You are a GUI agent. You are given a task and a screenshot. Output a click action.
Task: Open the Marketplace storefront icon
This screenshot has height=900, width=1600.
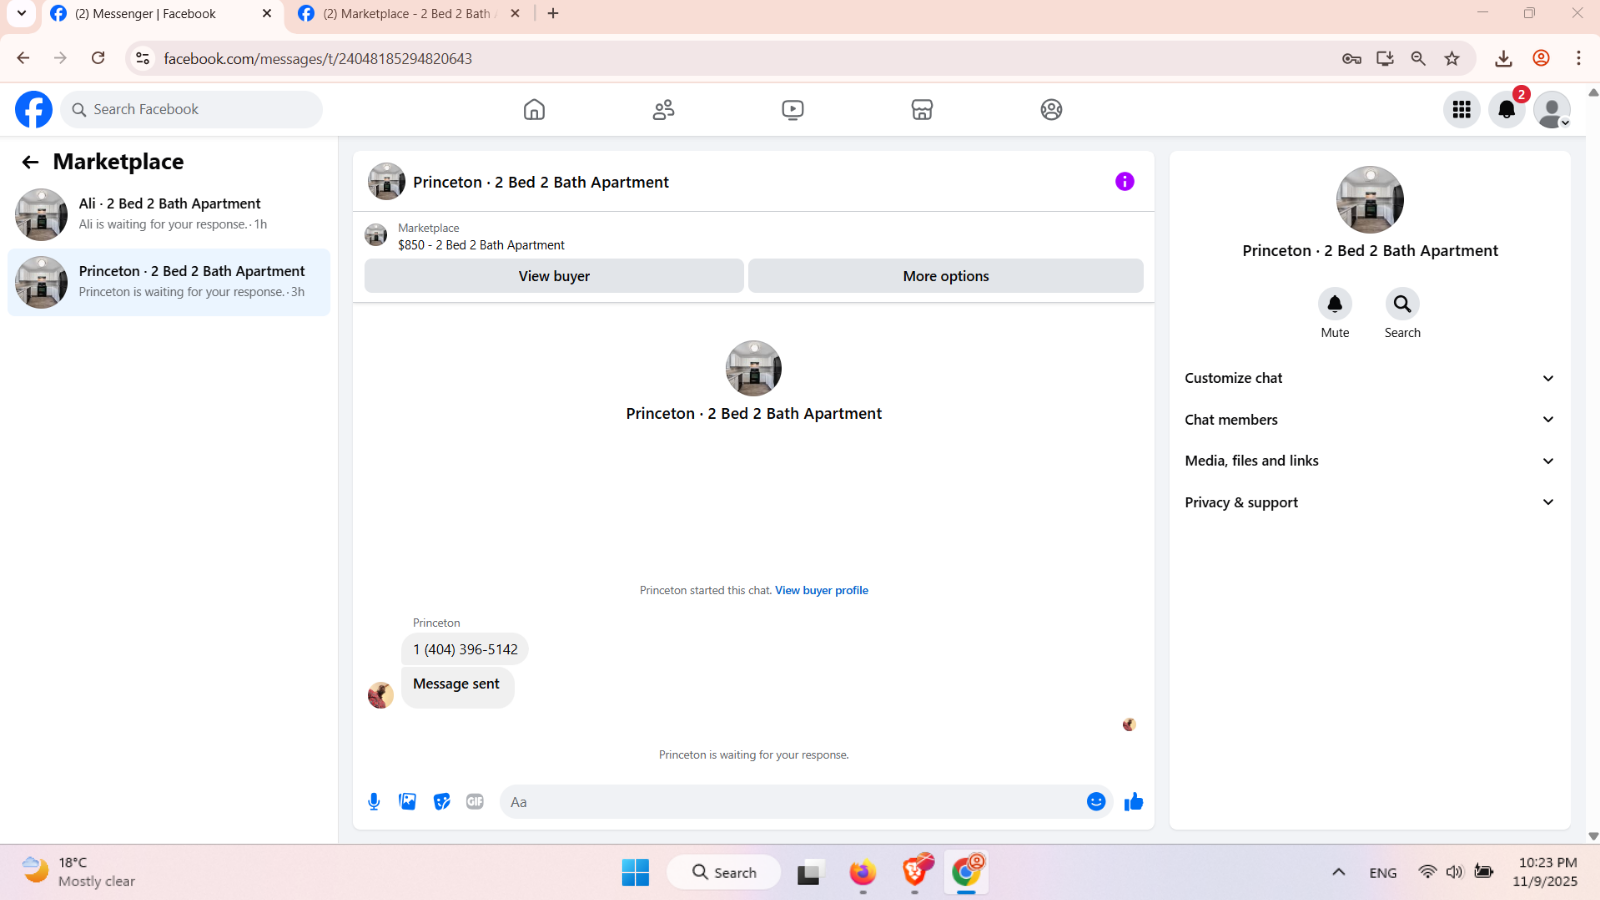click(922, 109)
